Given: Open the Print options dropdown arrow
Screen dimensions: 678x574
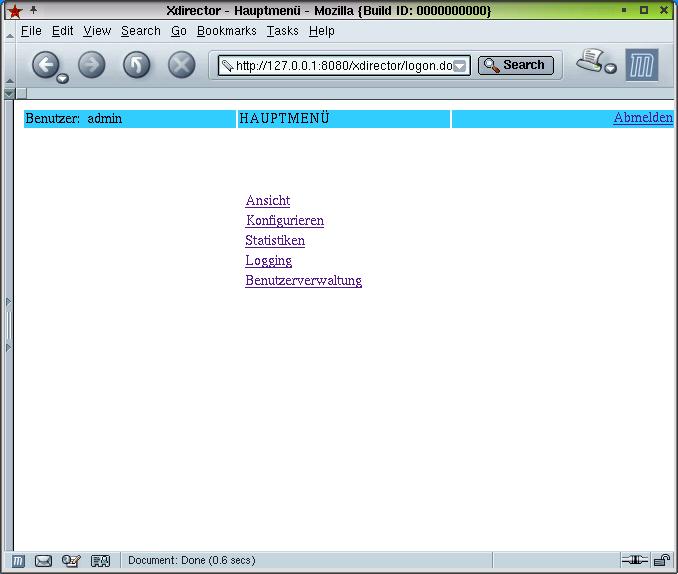Looking at the screenshot, I should [610, 70].
